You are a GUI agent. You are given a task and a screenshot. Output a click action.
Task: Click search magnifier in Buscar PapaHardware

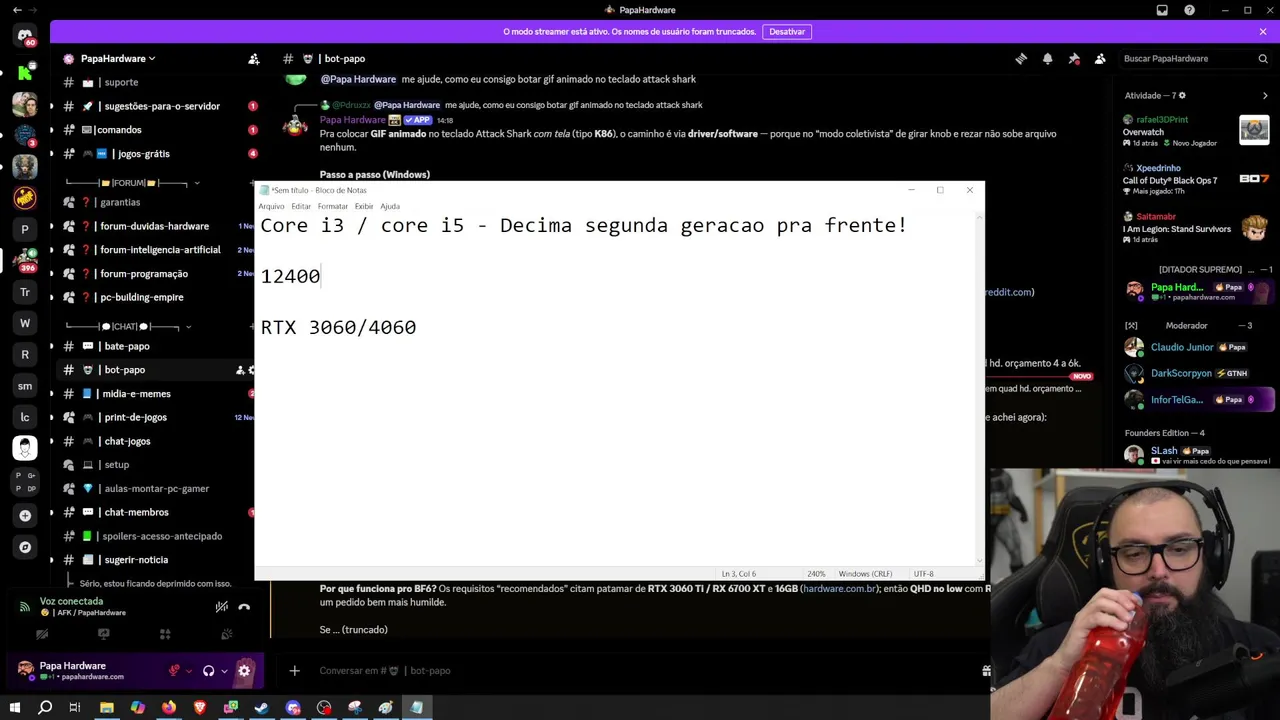pos(1263,59)
